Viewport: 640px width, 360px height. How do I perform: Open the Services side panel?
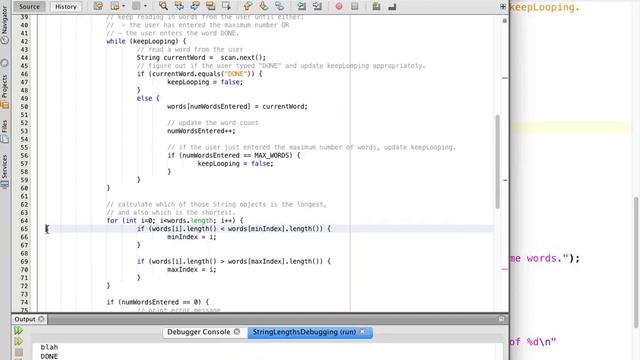[x=4, y=171]
